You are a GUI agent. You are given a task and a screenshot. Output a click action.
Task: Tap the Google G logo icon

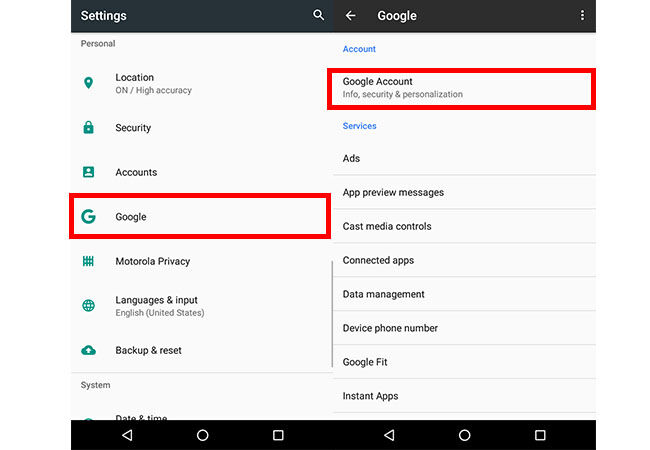click(x=88, y=216)
